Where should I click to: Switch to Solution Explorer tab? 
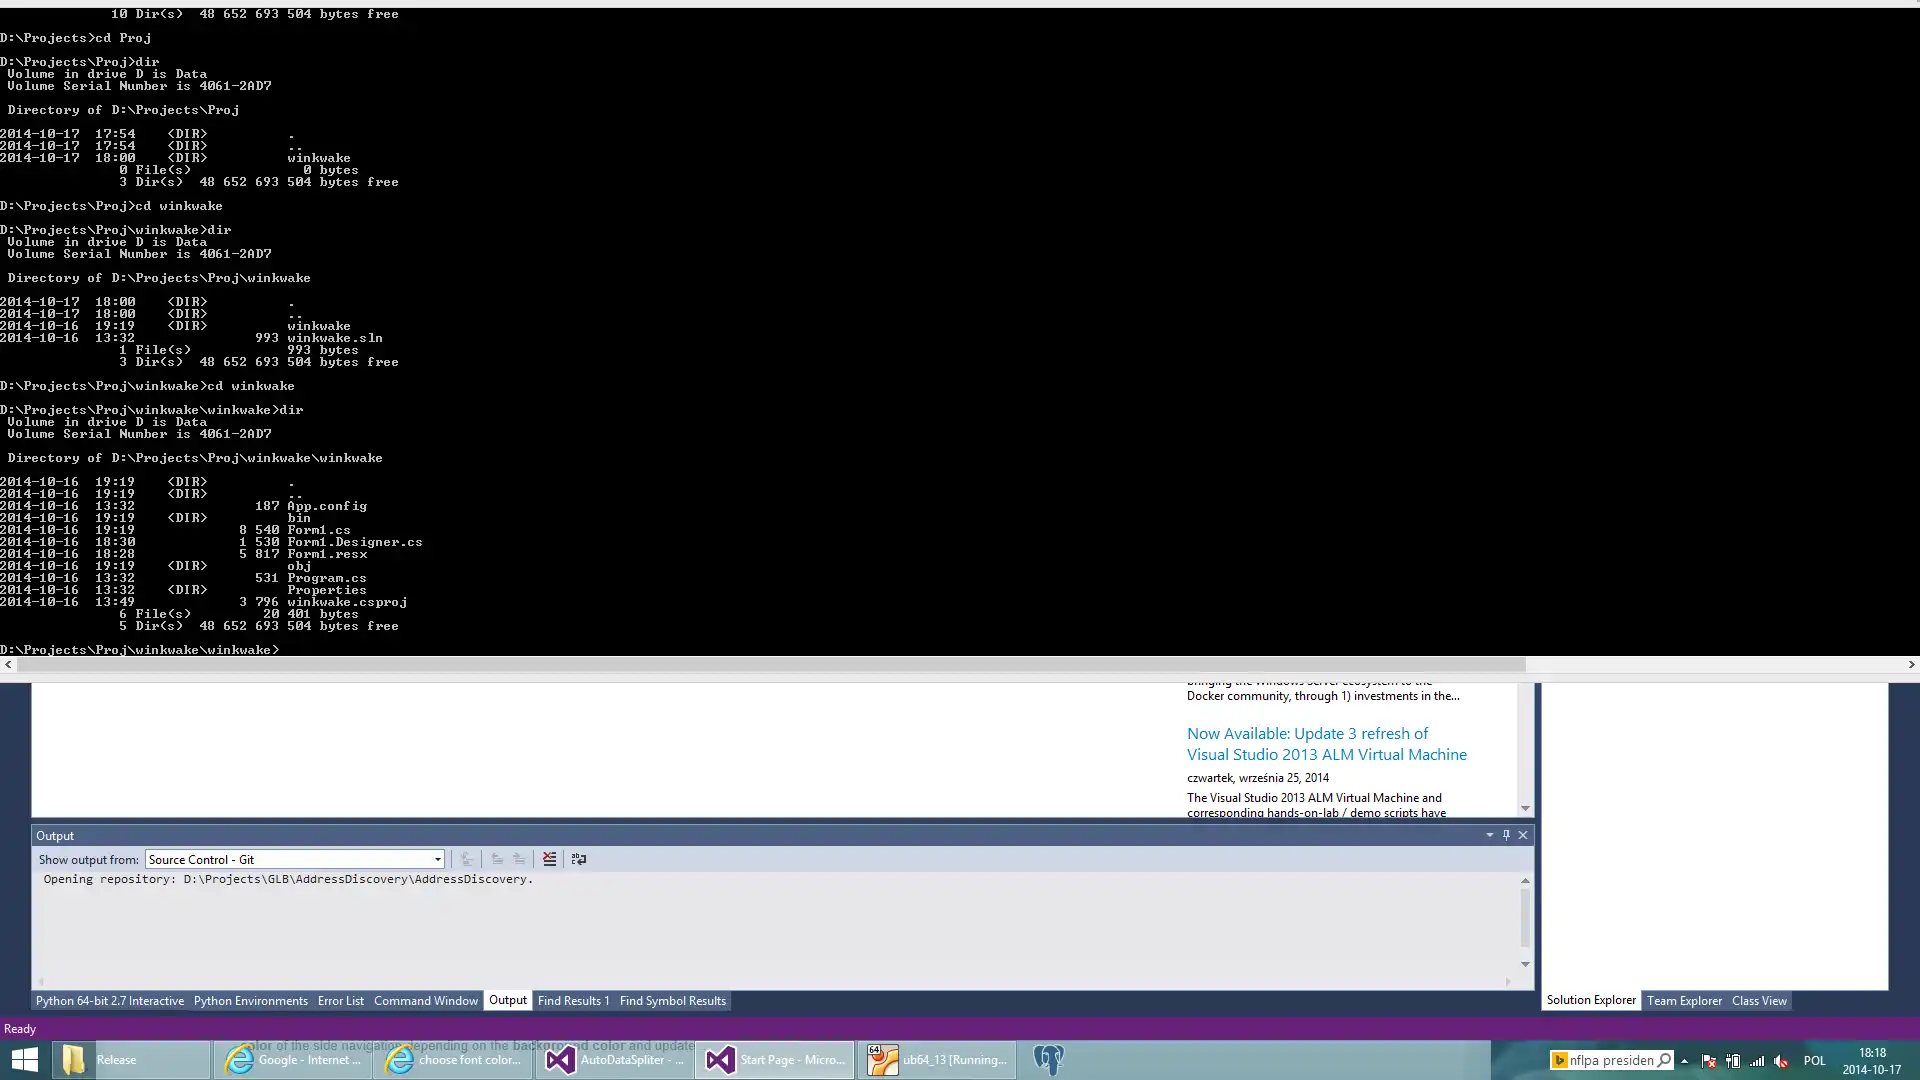point(1591,1000)
